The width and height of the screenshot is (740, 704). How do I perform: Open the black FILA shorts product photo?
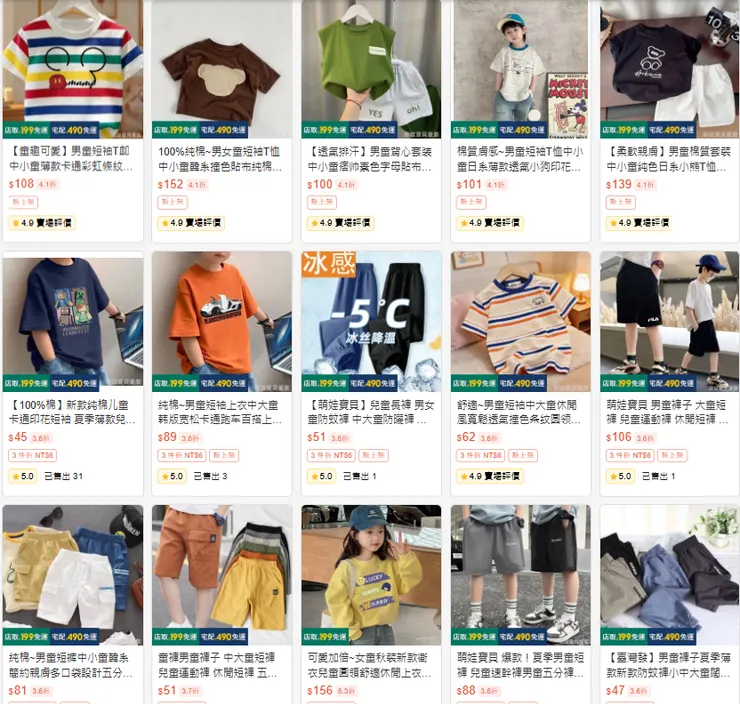[670, 321]
